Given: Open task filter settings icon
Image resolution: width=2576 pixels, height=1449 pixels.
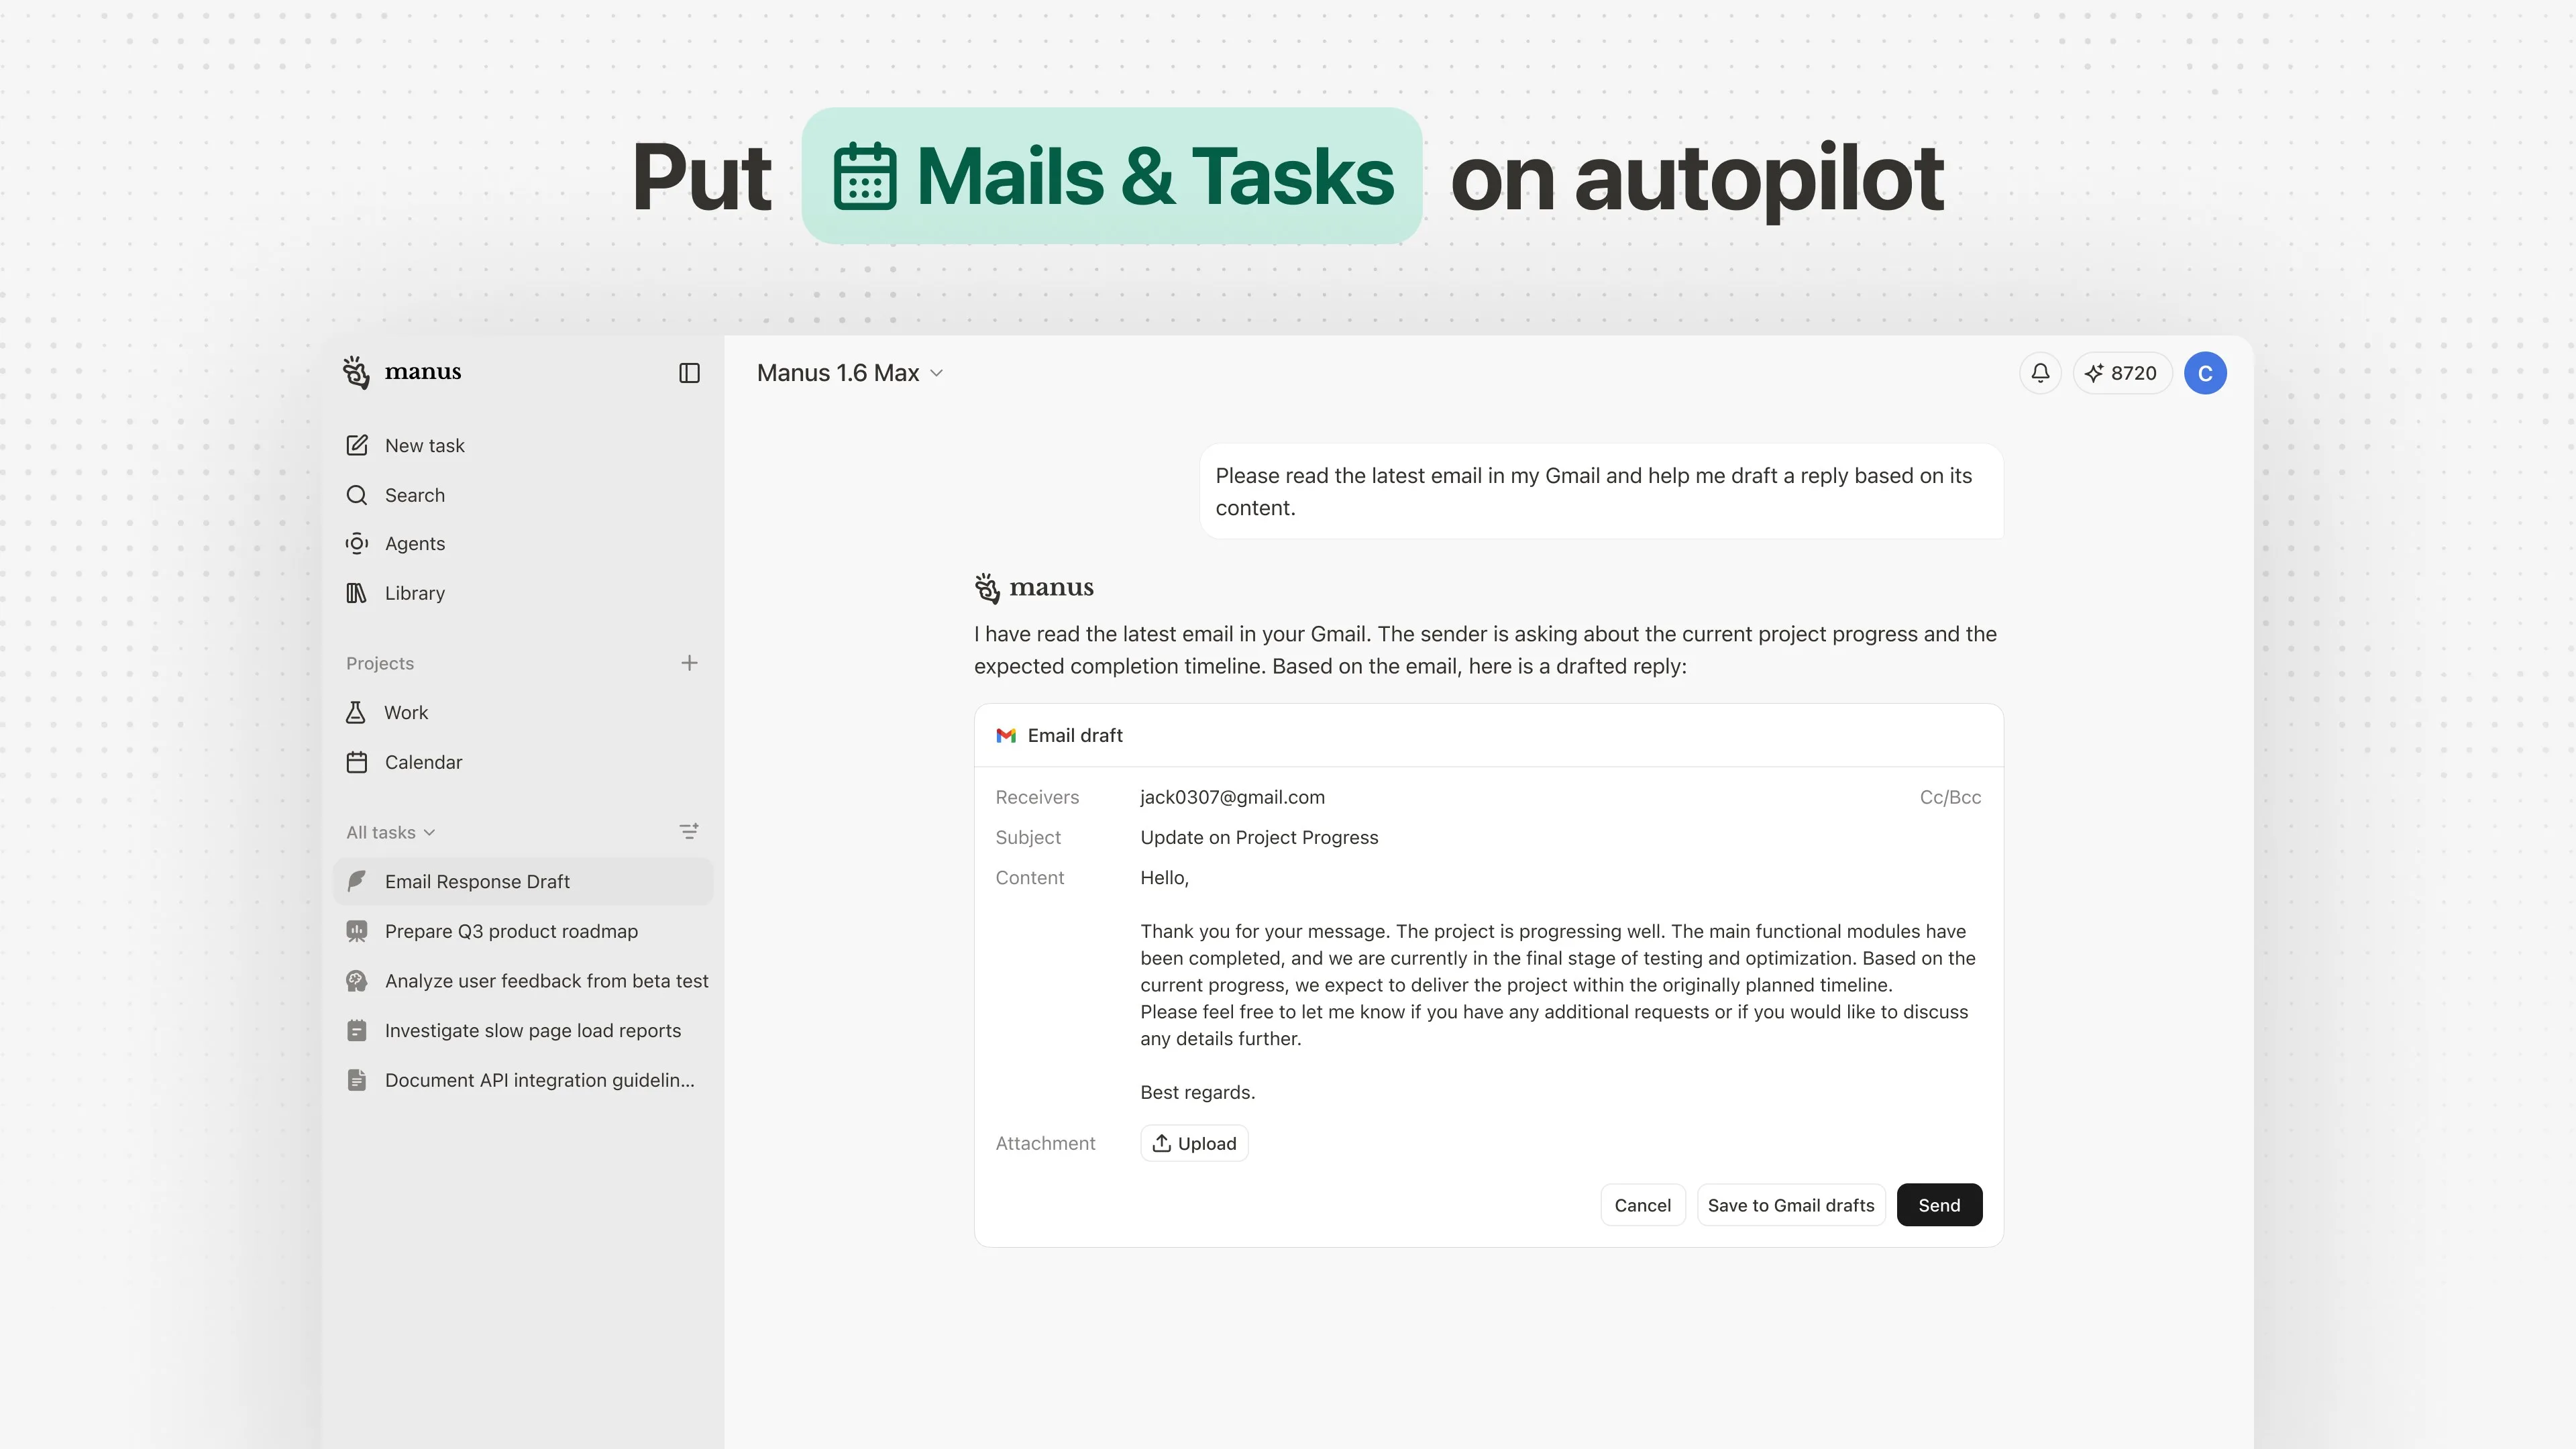Looking at the screenshot, I should pos(689,832).
